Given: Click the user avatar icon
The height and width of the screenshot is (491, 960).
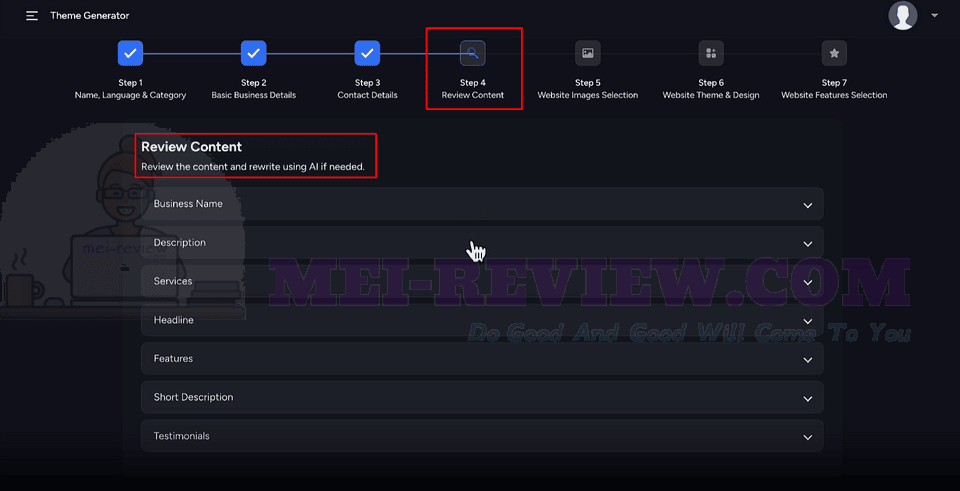Looking at the screenshot, I should click(902, 15).
